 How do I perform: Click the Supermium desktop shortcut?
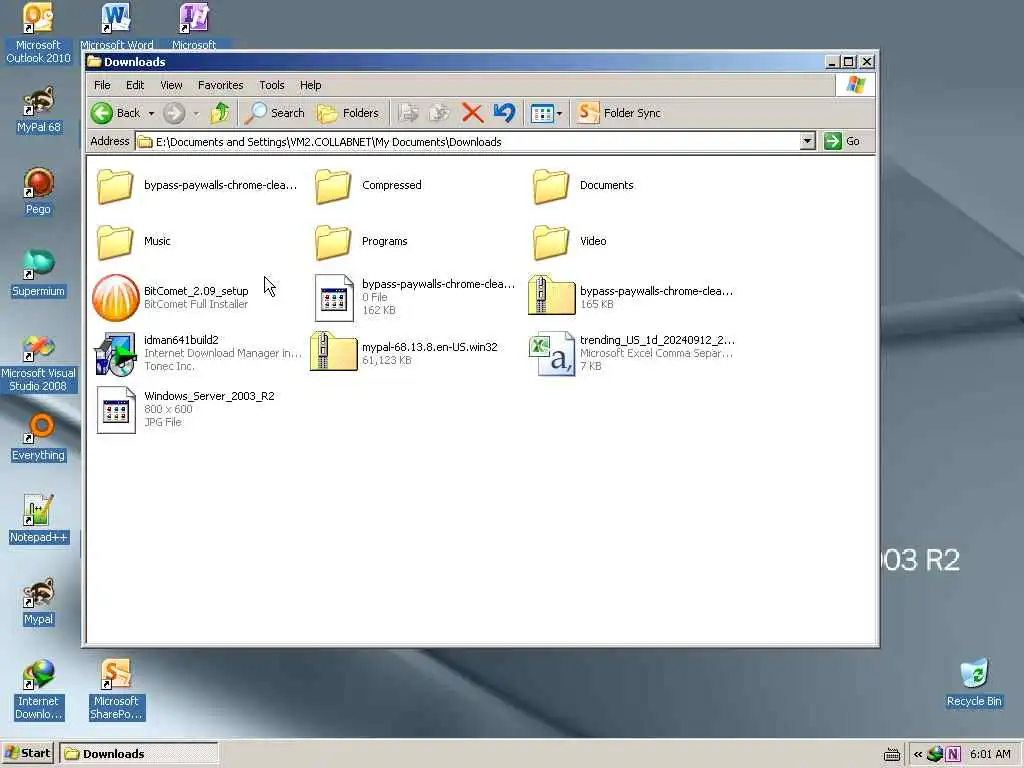coord(38,274)
